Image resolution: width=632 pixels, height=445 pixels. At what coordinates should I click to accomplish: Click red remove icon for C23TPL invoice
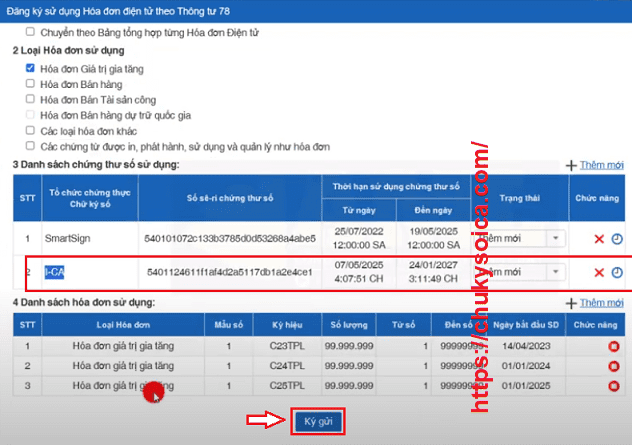click(613, 346)
